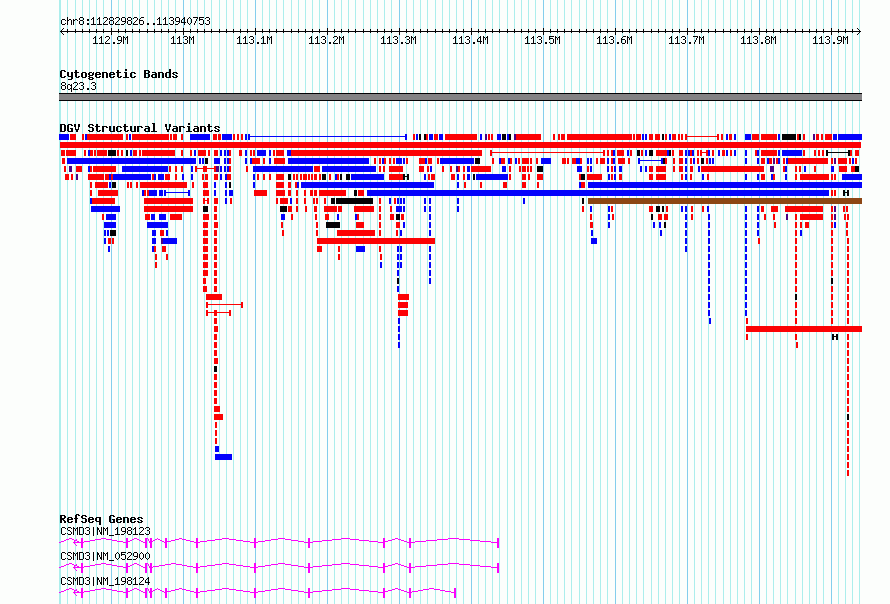Image resolution: width=890 pixels, height=604 pixels.
Task: Click the 113.8M ruler tick label
Action: click(758, 40)
